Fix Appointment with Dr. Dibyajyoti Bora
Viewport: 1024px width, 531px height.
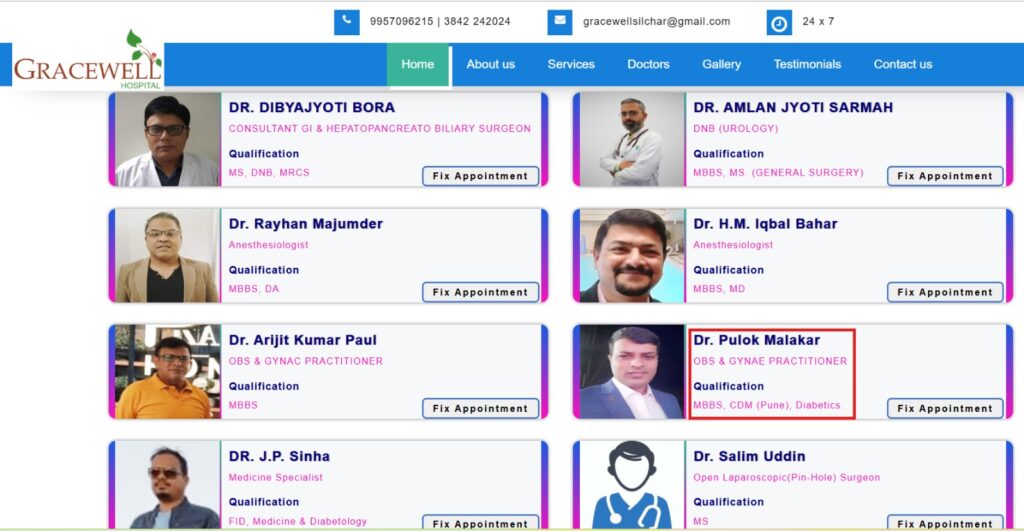[x=481, y=176]
